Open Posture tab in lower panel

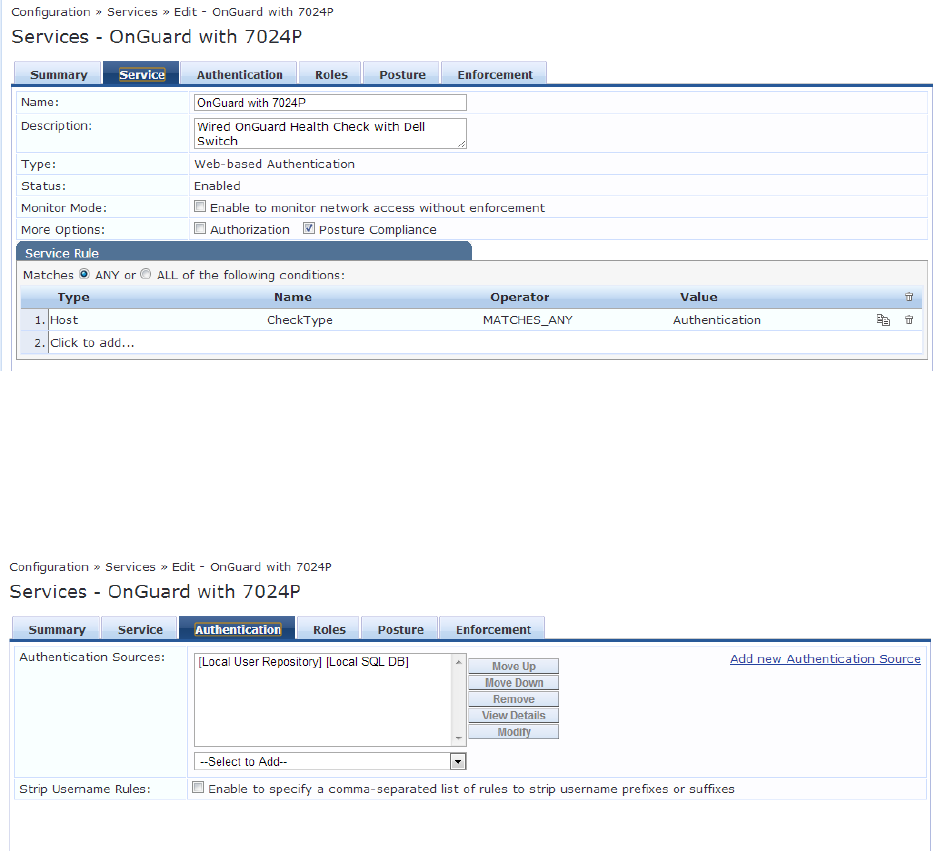(400, 629)
